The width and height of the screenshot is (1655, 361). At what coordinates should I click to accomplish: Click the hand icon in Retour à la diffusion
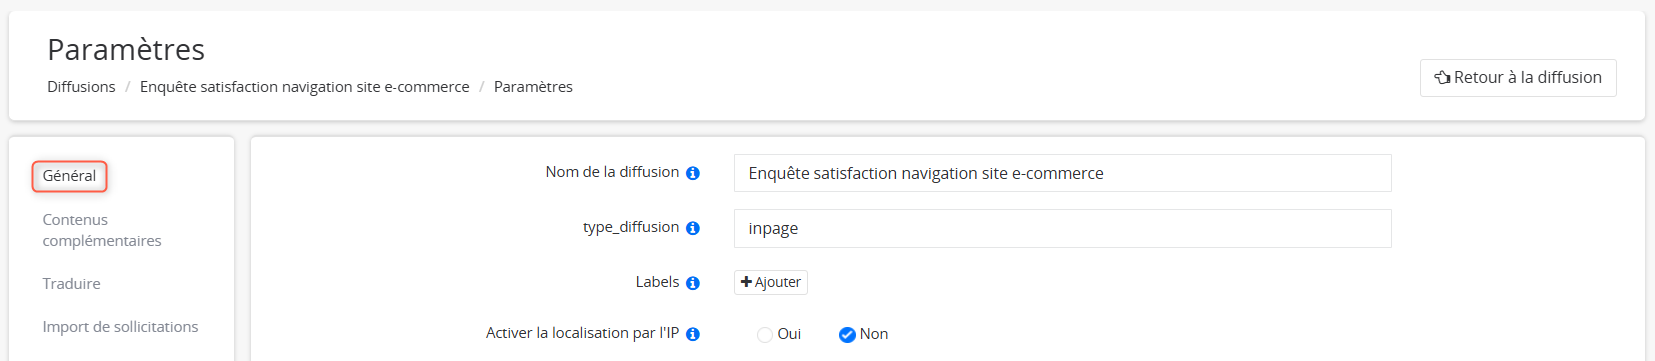click(x=1442, y=77)
